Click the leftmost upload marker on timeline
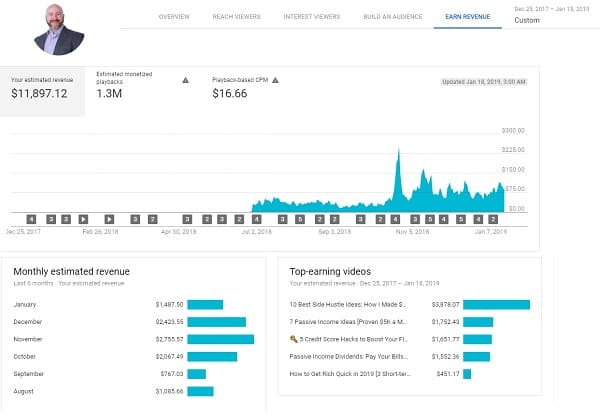This screenshot has height=417, width=600. pos(31,218)
